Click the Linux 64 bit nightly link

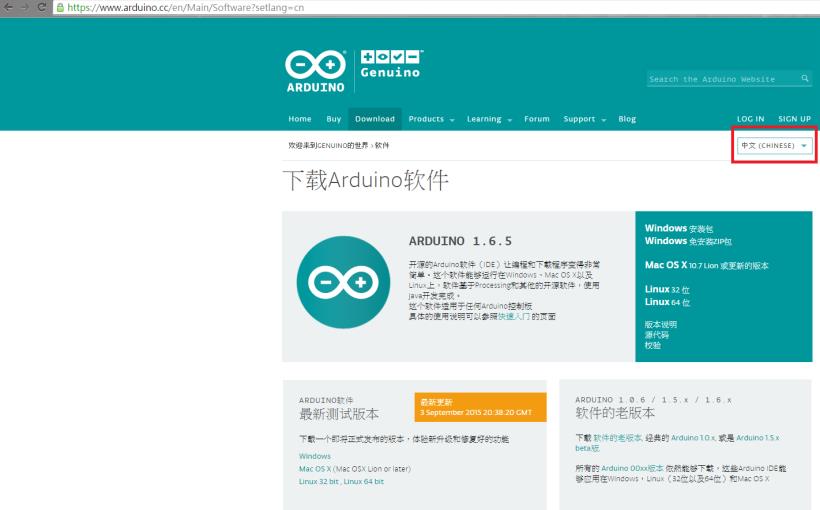pos(363,481)
